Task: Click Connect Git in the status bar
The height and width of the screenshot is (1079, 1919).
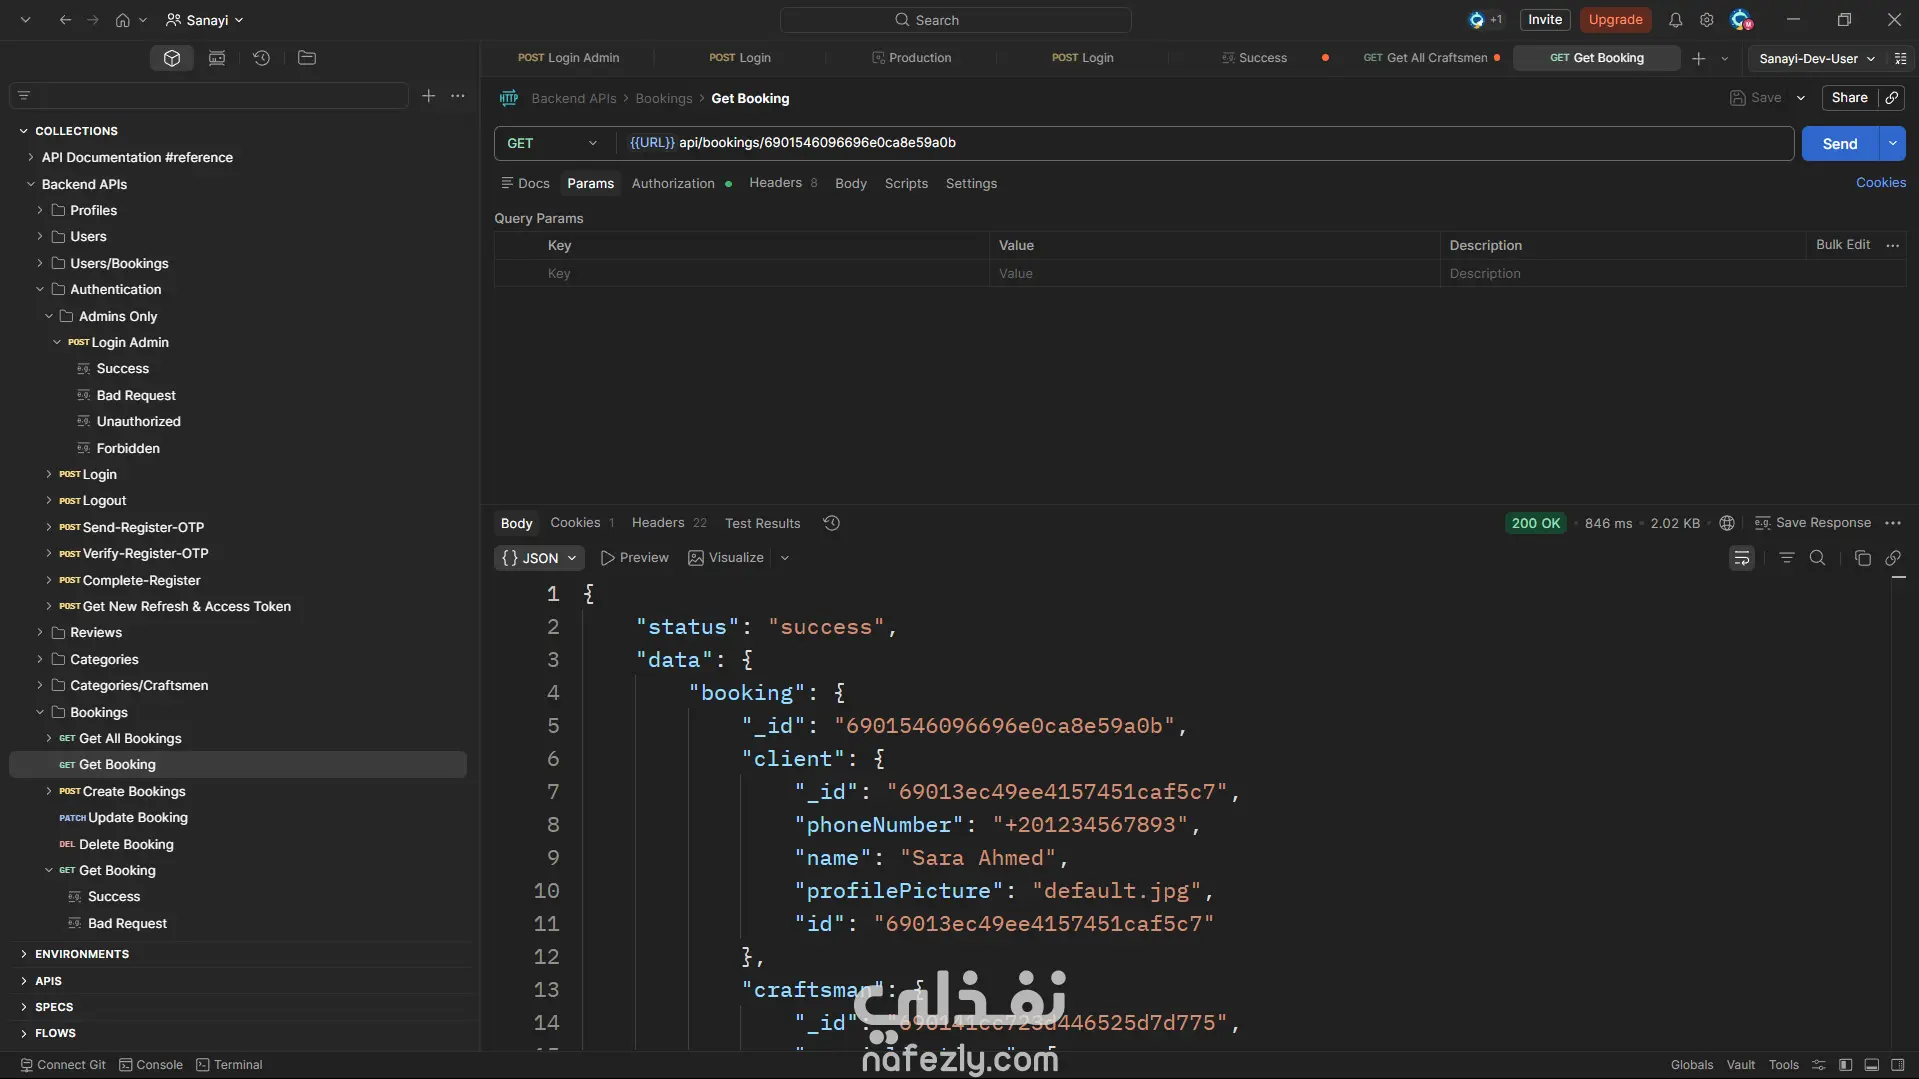Action: click(x=63, y=1065)
